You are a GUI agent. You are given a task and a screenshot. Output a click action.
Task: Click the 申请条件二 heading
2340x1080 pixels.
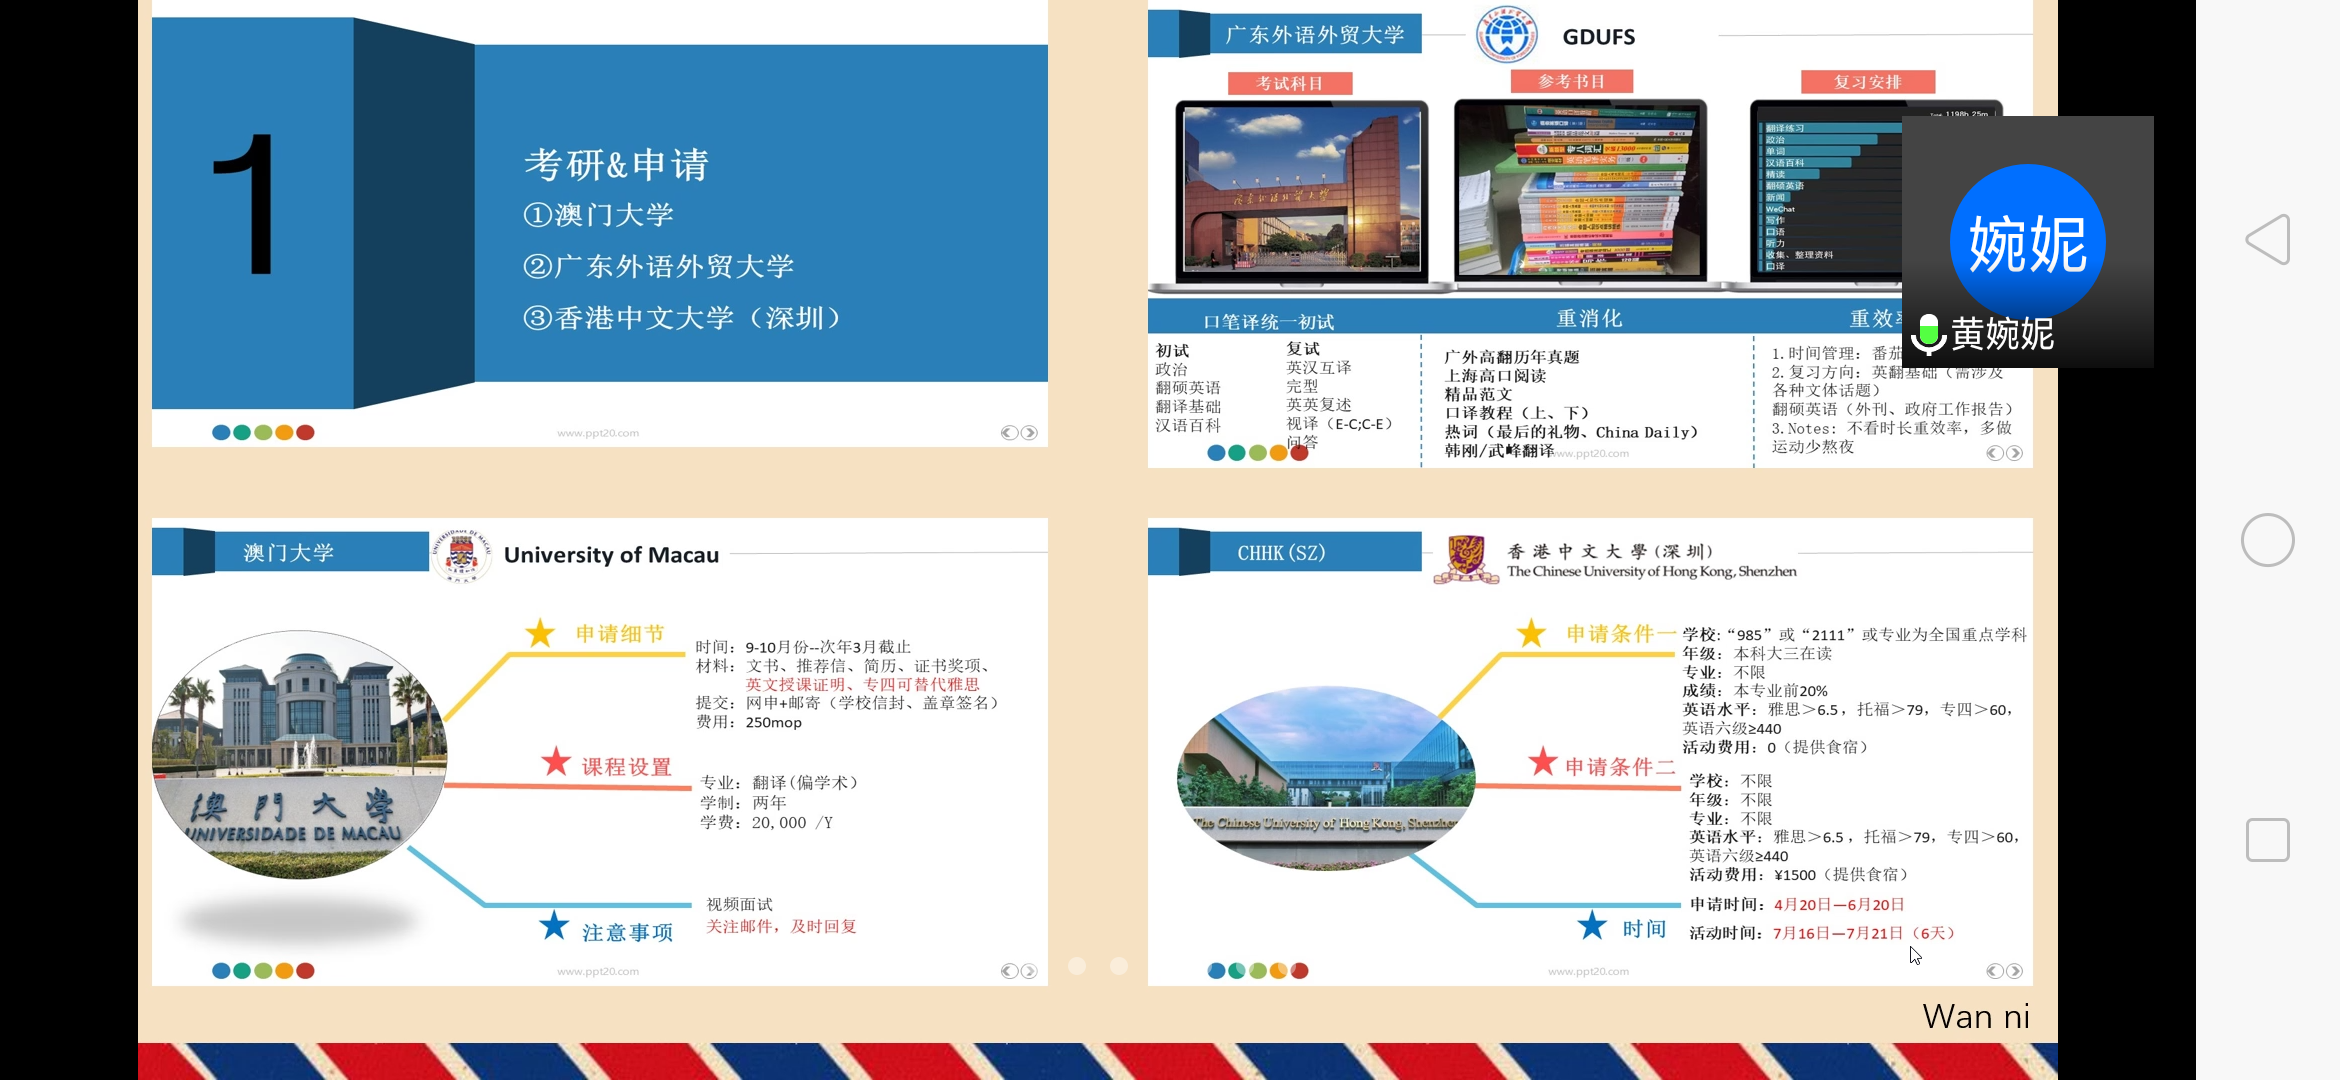1620,766
